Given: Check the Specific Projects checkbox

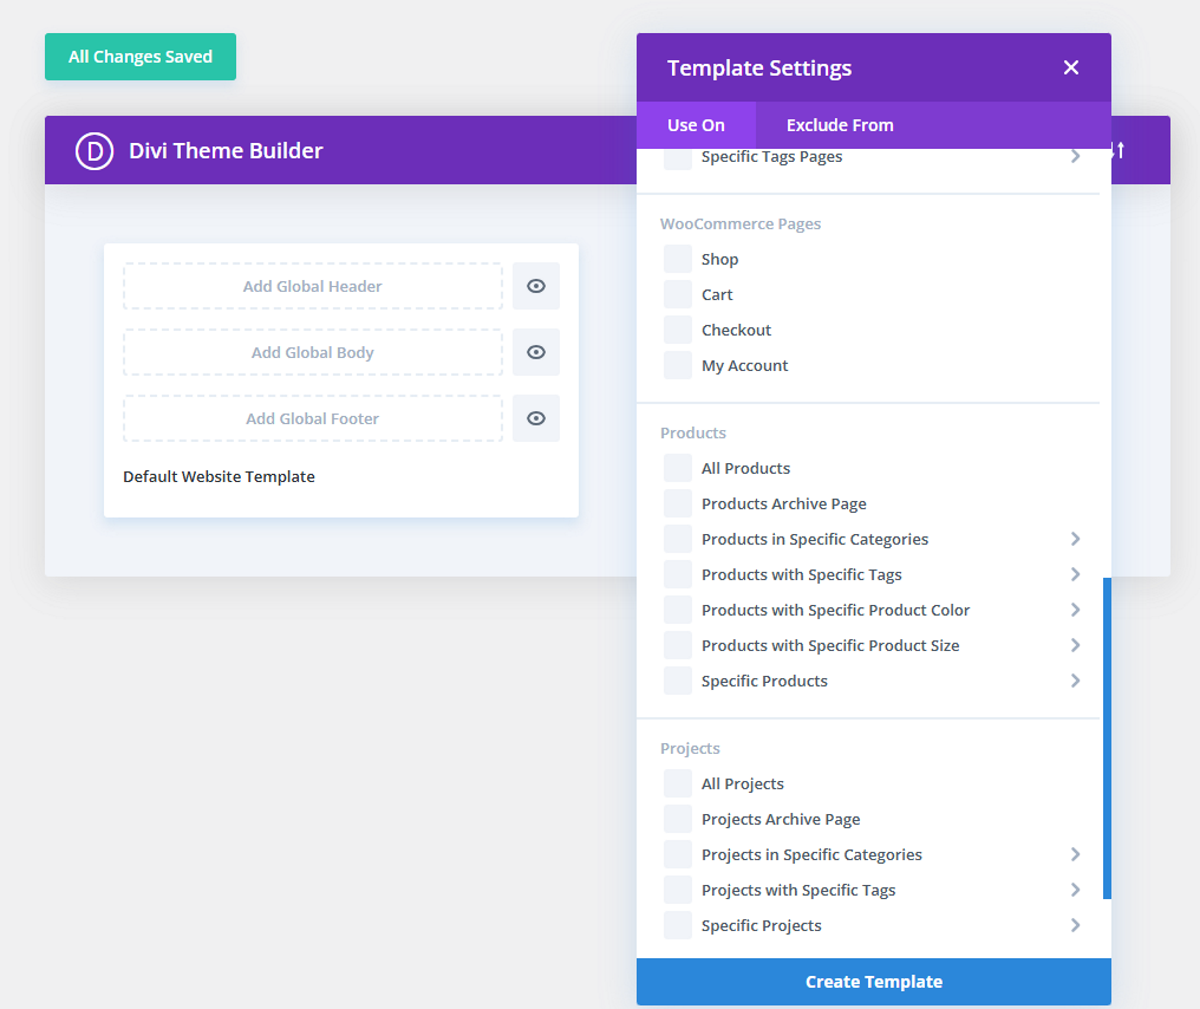Looking at the screenshot, I should pos(678,925).
